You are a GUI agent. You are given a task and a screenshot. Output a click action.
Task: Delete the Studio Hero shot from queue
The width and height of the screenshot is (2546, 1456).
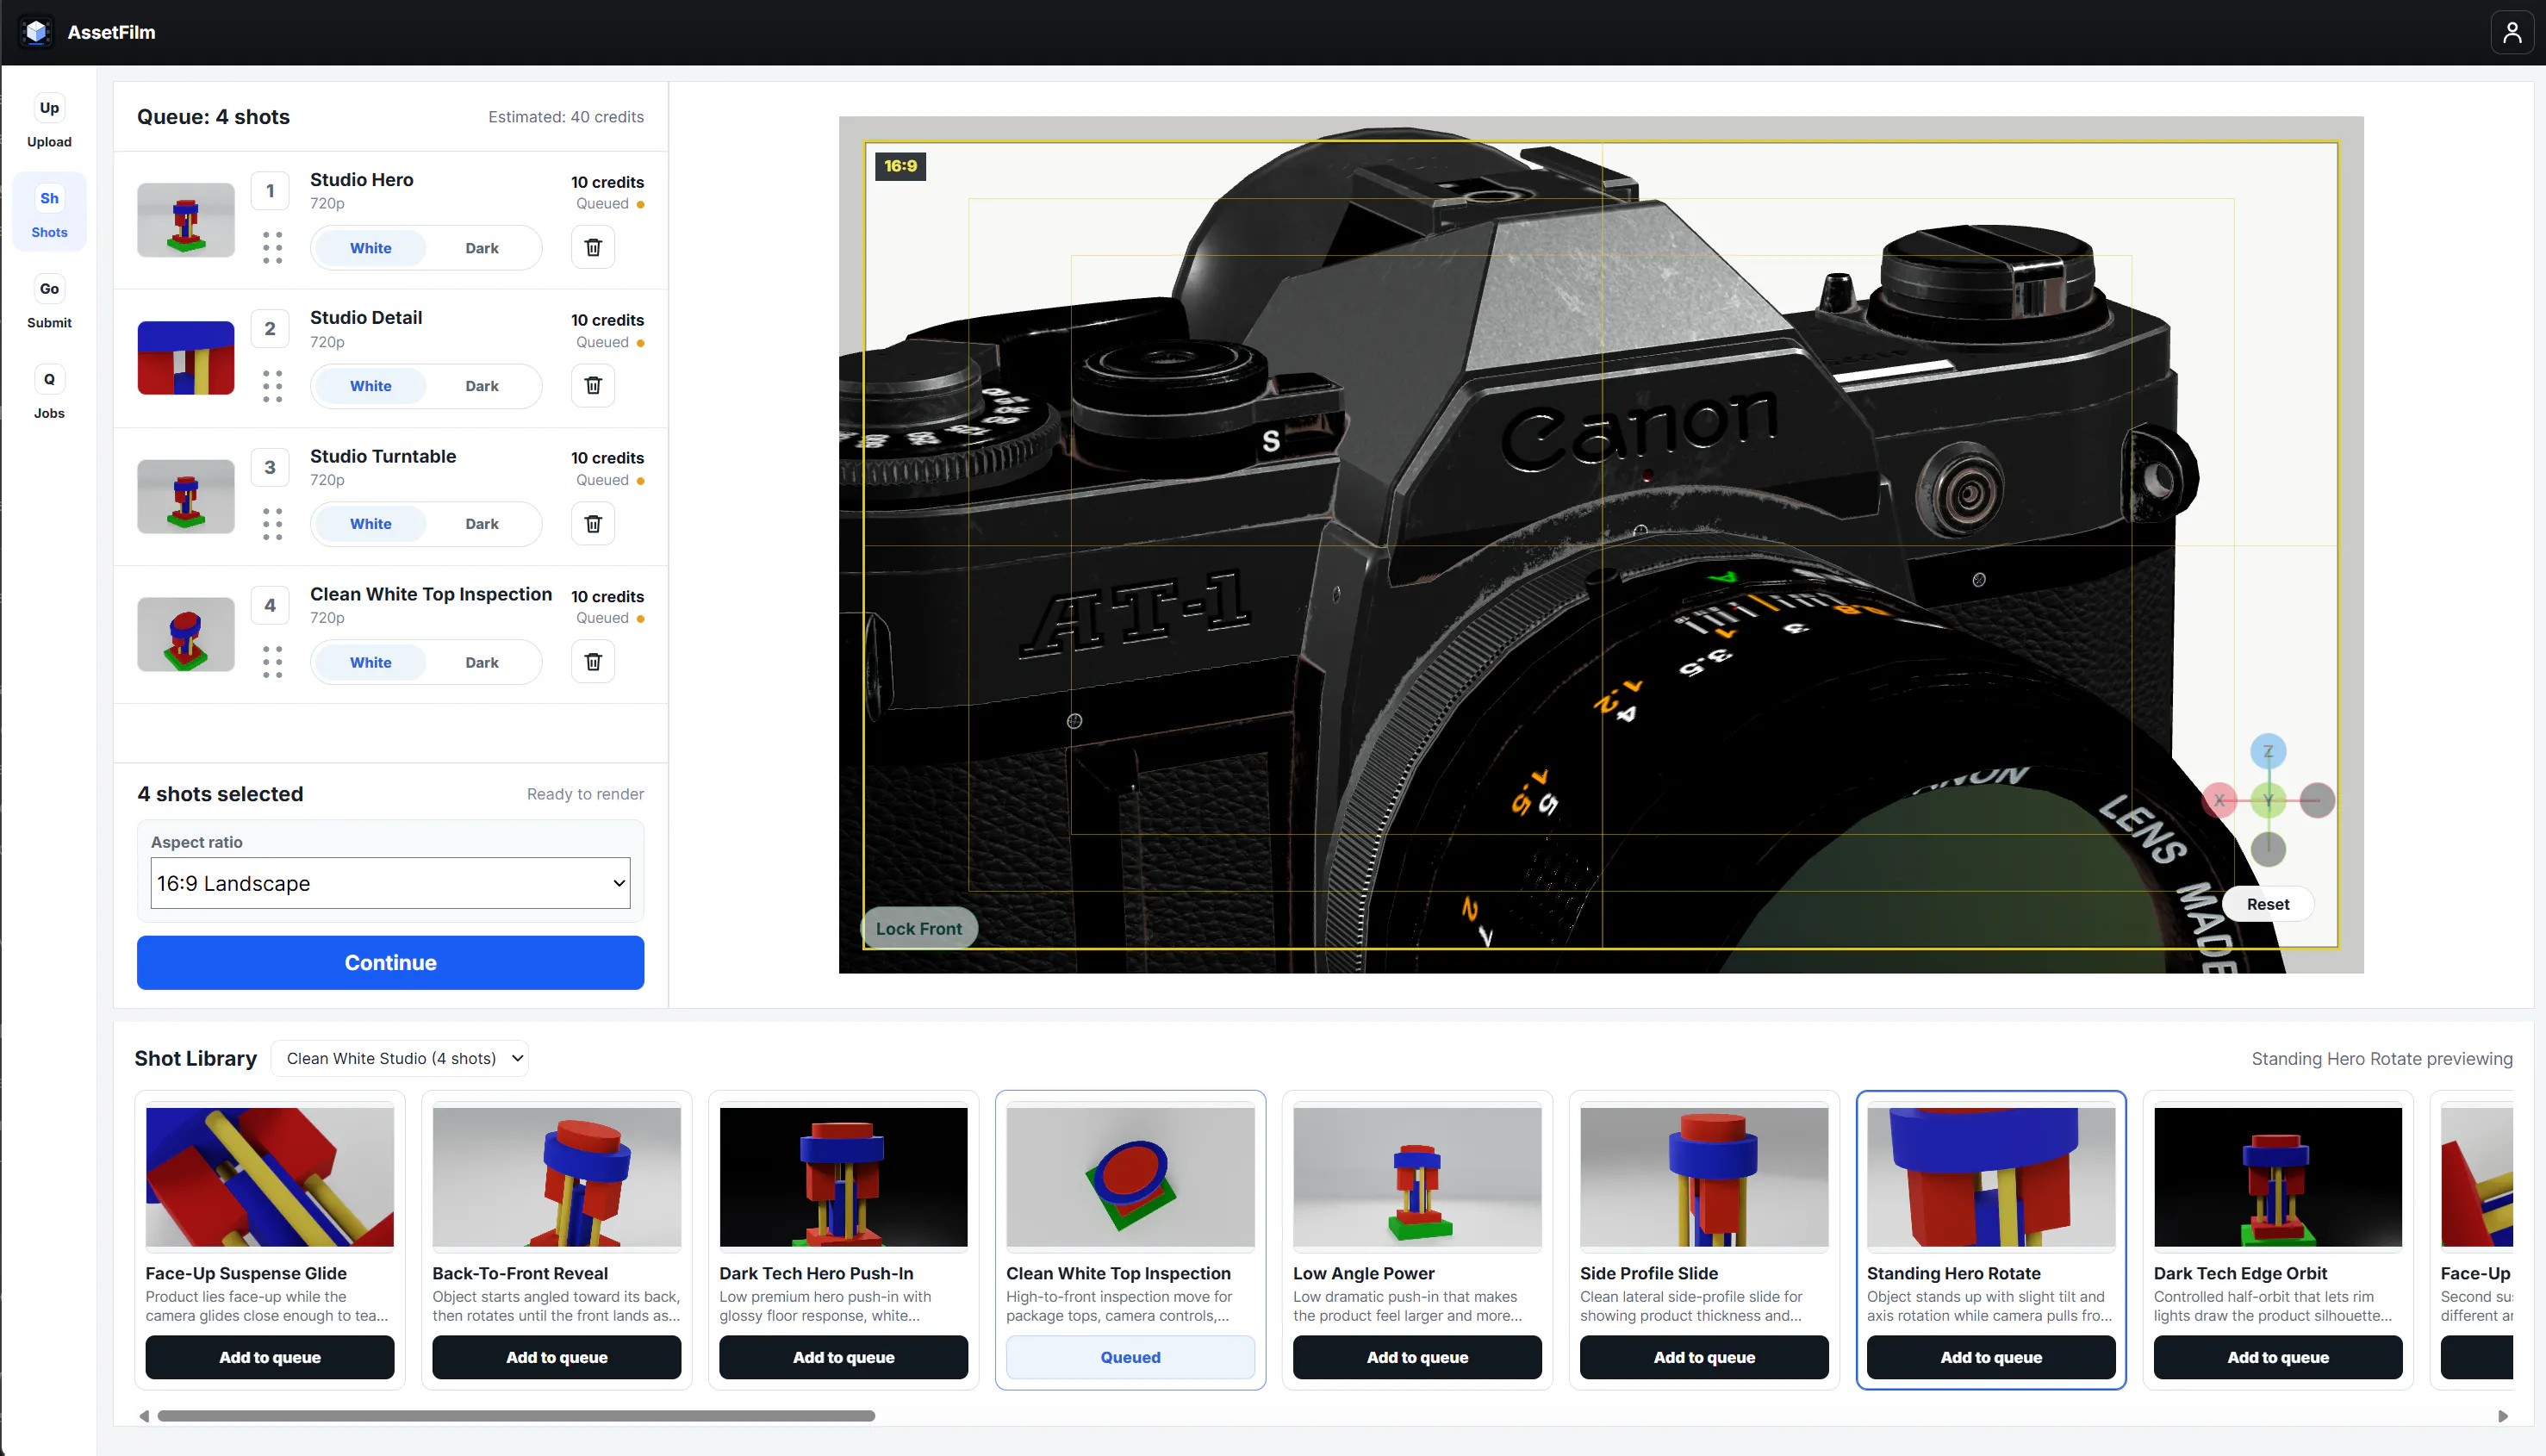tap(593, 247)
